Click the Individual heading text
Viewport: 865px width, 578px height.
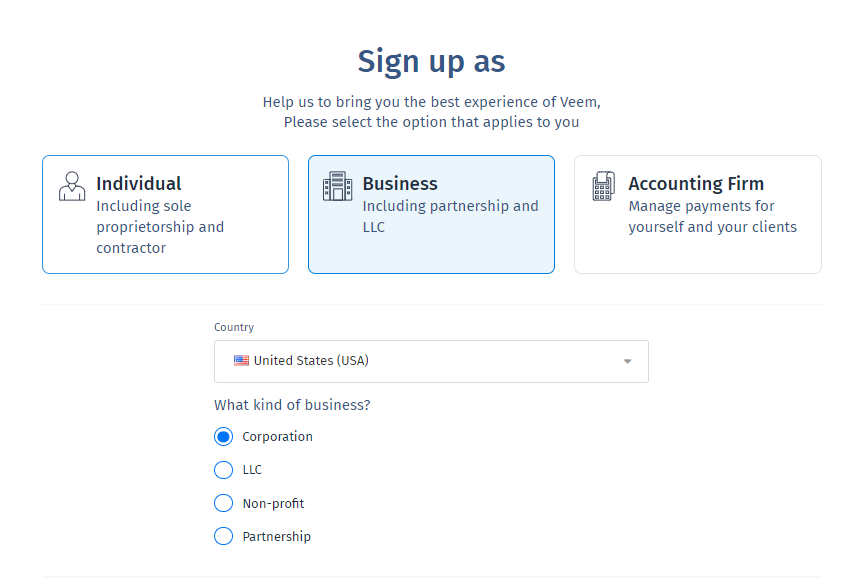[139, 184]
